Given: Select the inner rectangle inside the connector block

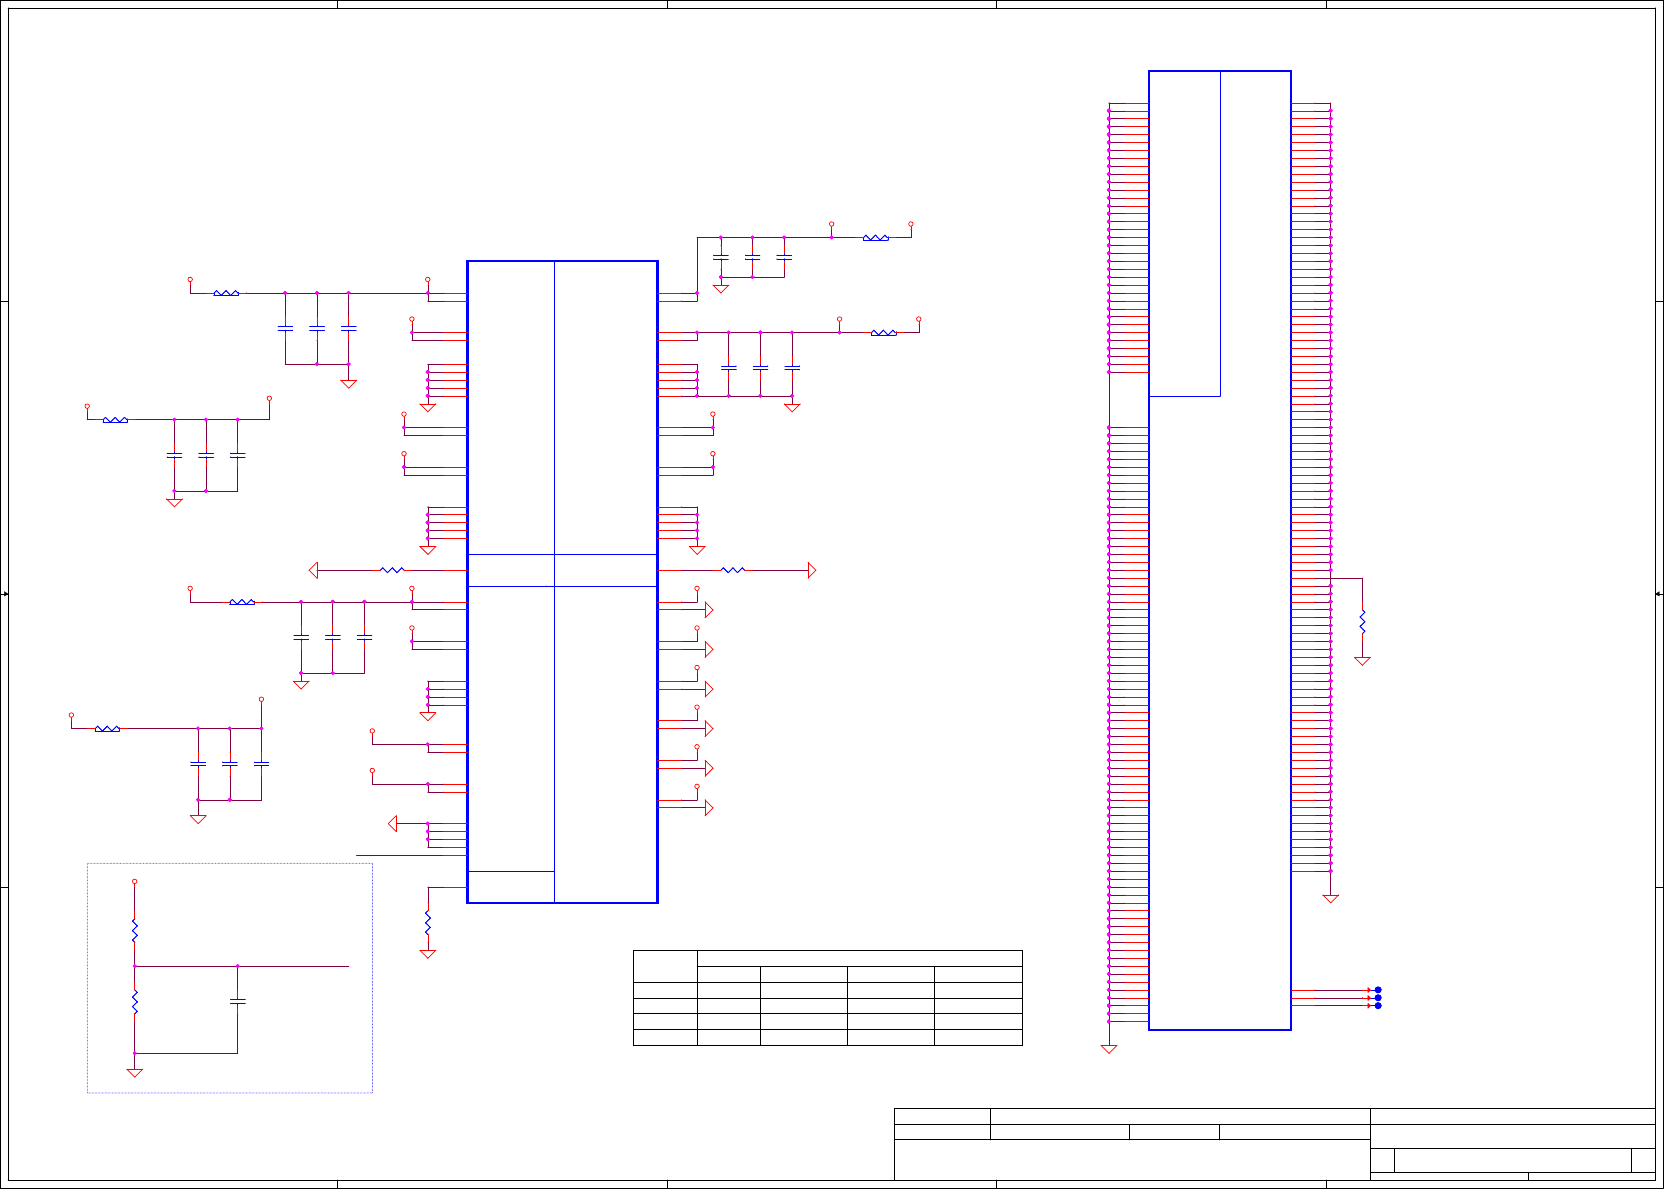Looking at the screenshot, I should tap(1185, 233).
